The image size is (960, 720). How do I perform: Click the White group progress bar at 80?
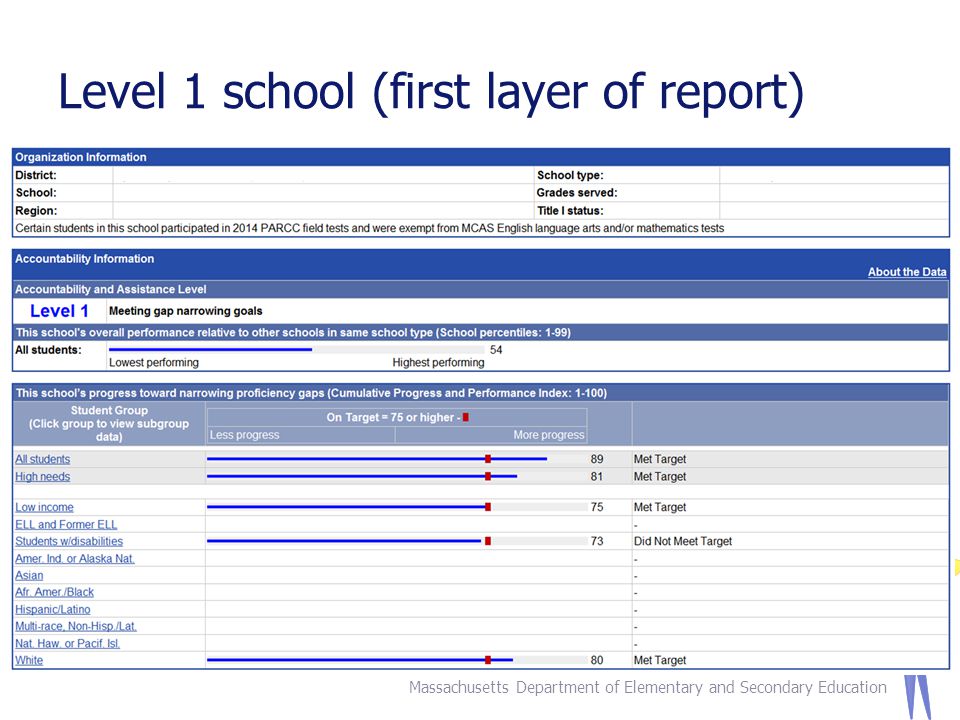coord(397,660)
